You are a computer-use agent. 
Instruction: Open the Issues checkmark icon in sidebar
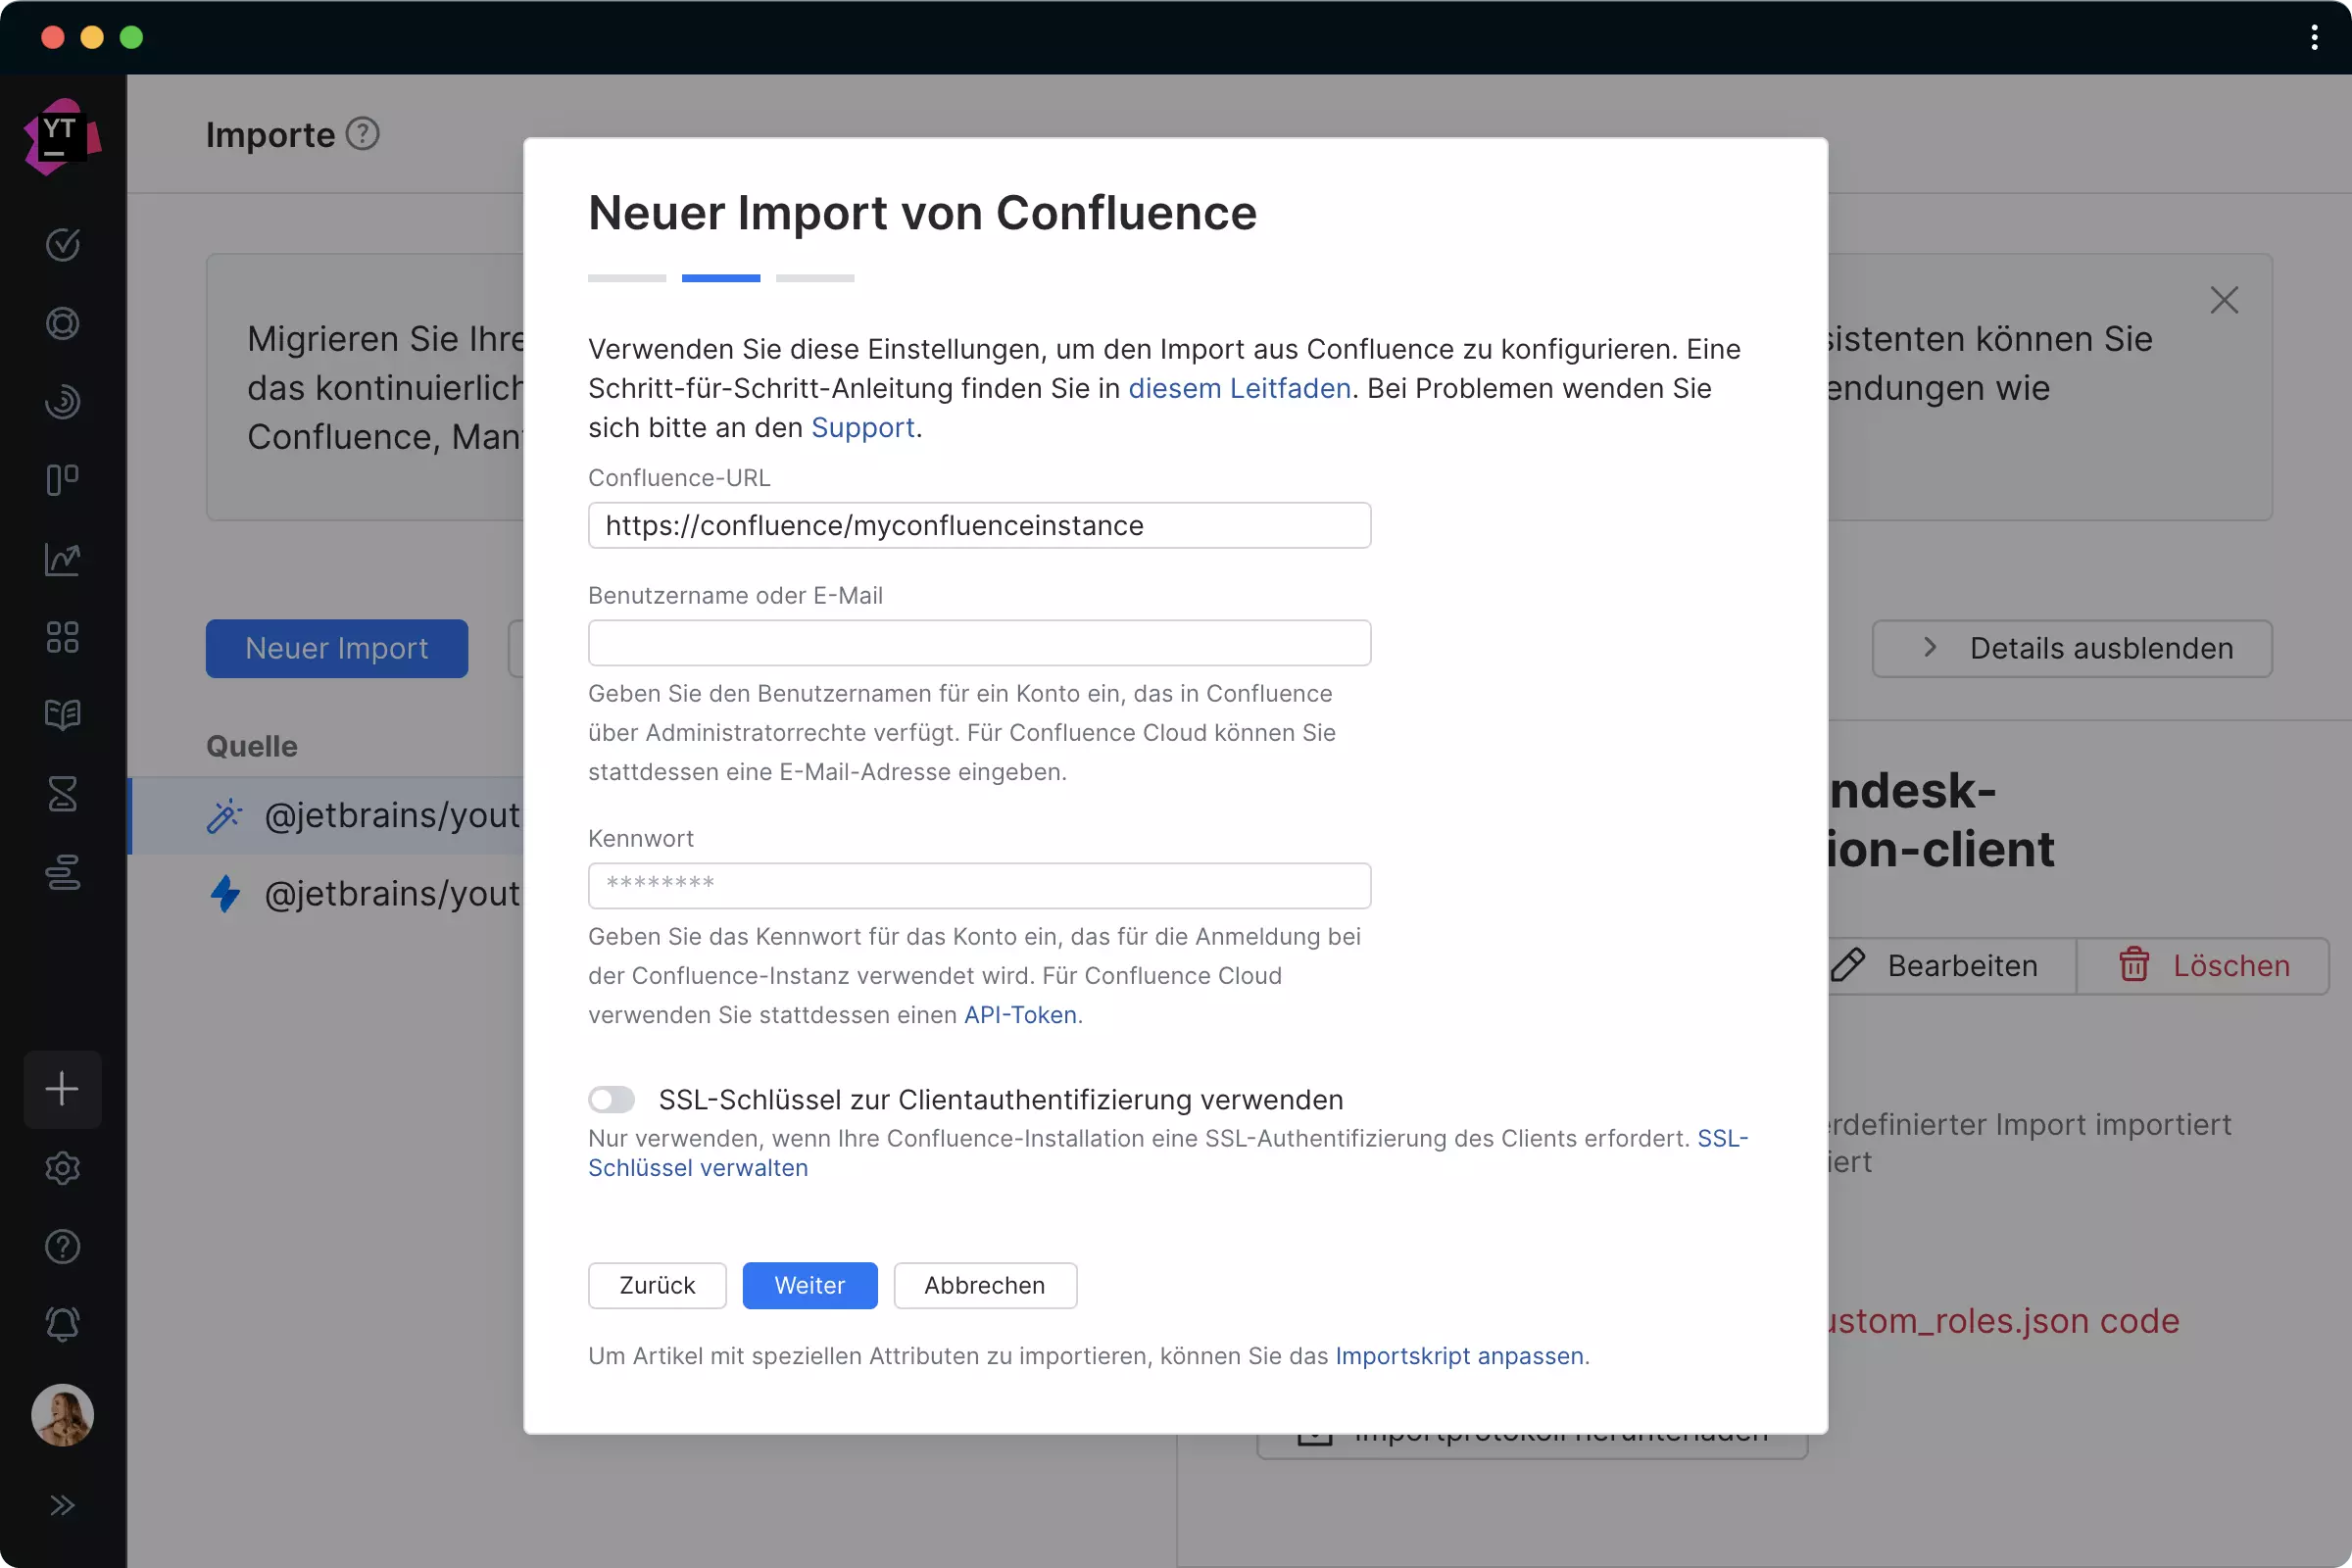pyautogui.click(x=62, y=245)
